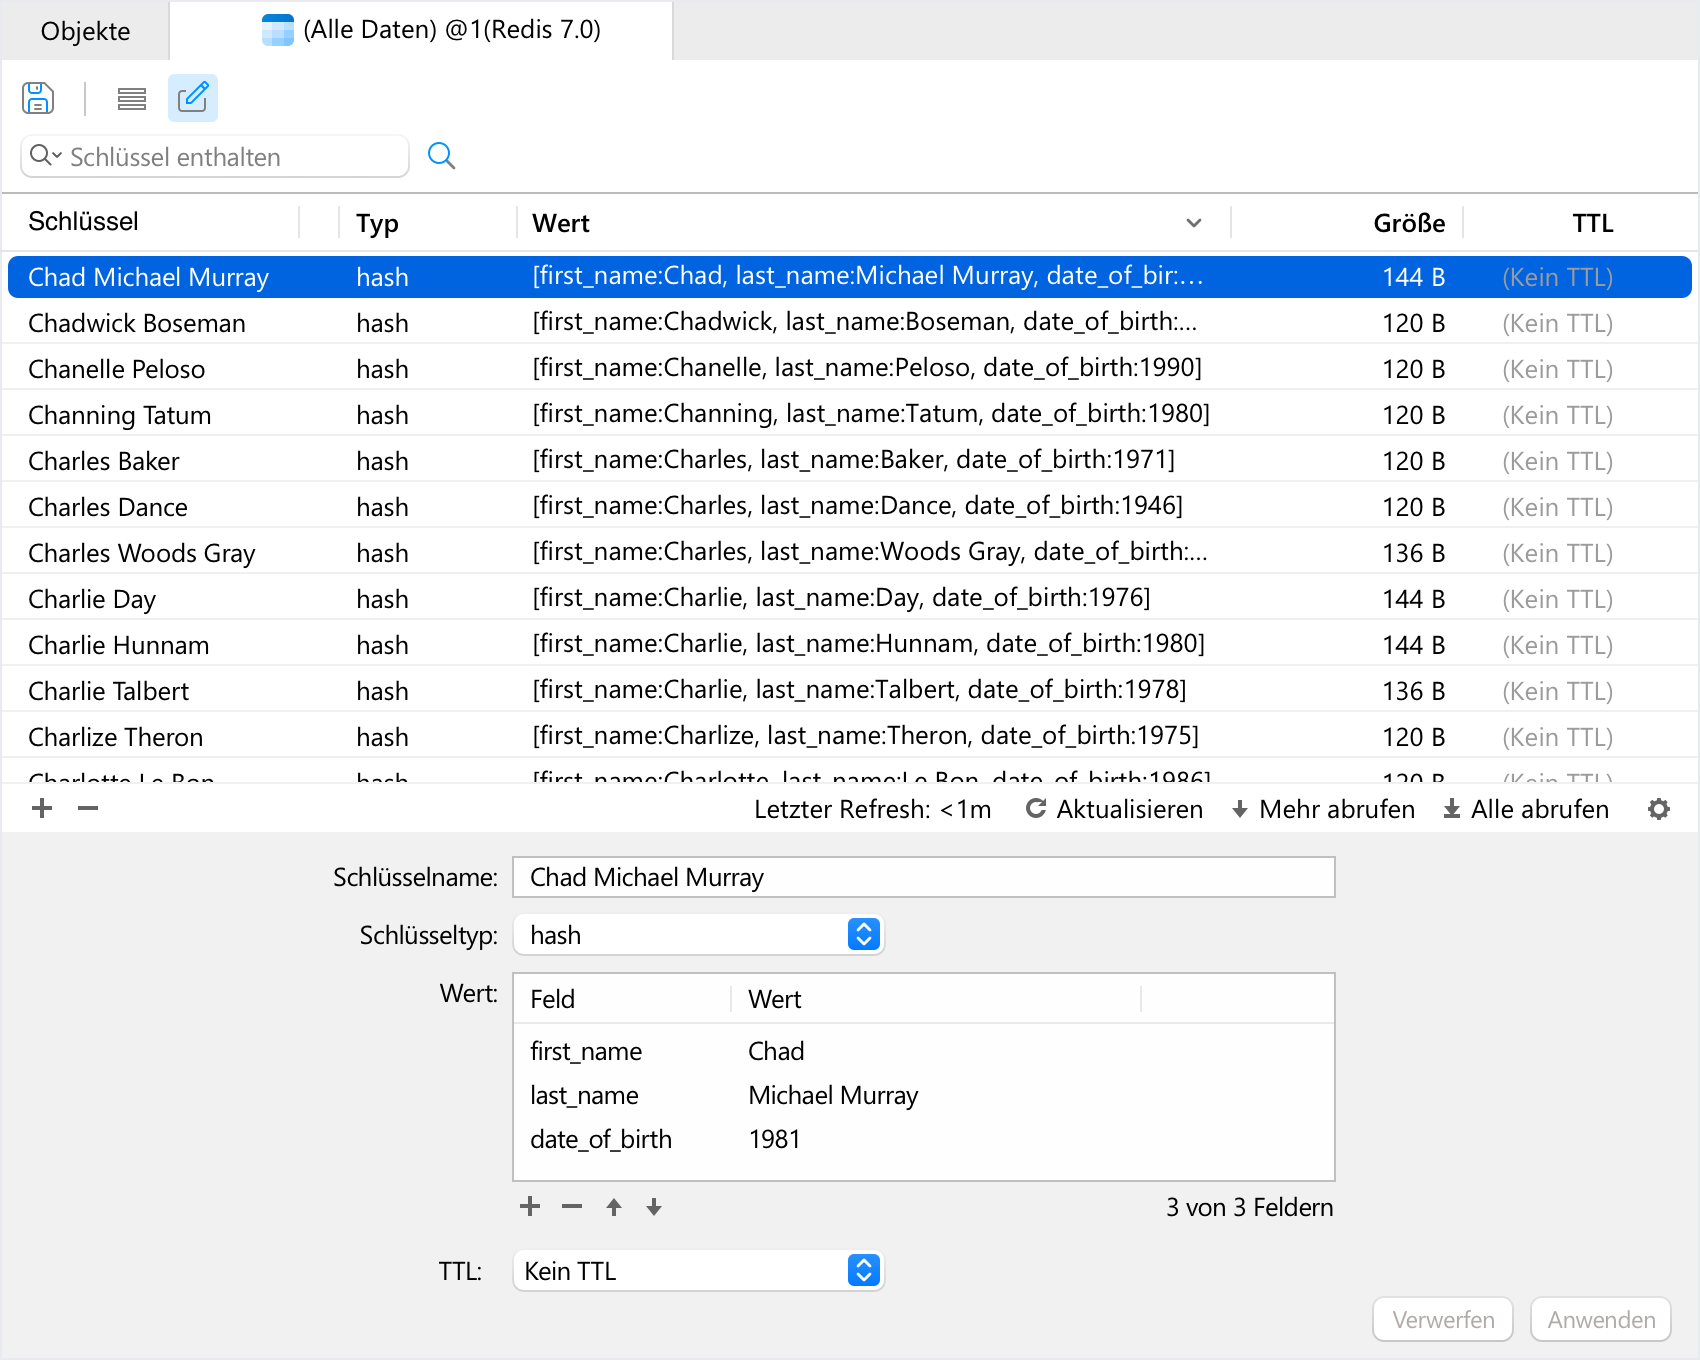Click the Letzter Refresh status text

coord(873,809)
